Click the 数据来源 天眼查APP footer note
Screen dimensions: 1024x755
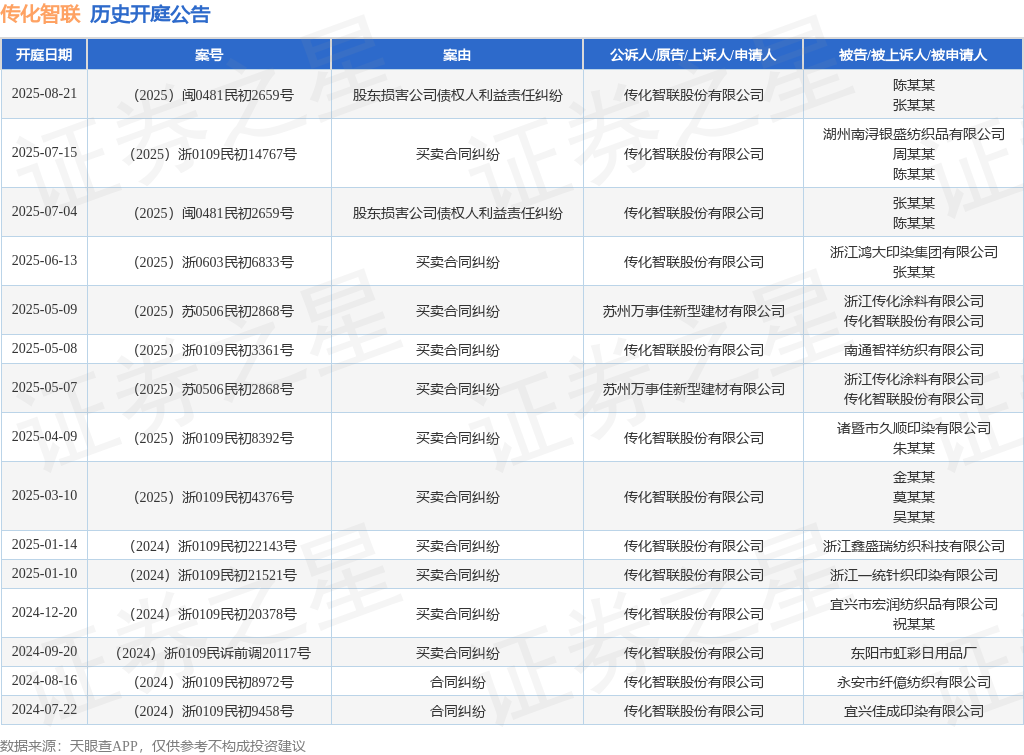click(153, 746)
